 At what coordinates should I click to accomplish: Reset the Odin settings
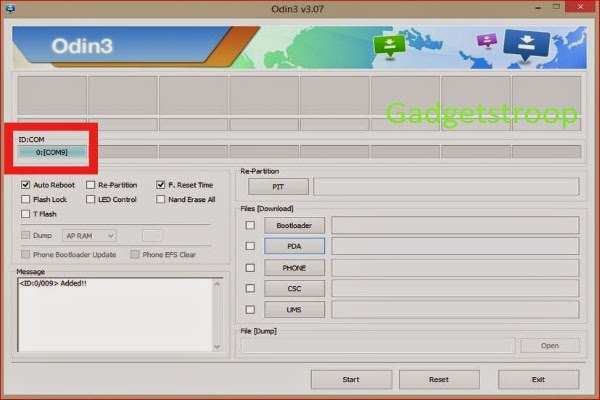(439, 379)
